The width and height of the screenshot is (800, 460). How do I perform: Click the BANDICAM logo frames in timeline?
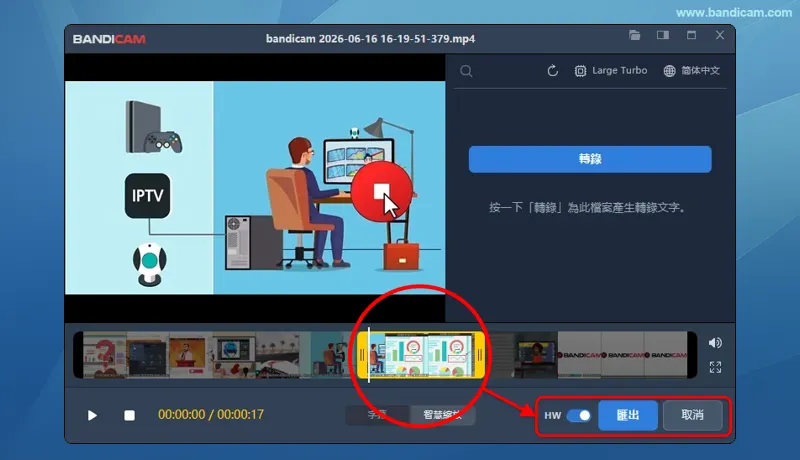pyautogui.click(x=622, y=355)
